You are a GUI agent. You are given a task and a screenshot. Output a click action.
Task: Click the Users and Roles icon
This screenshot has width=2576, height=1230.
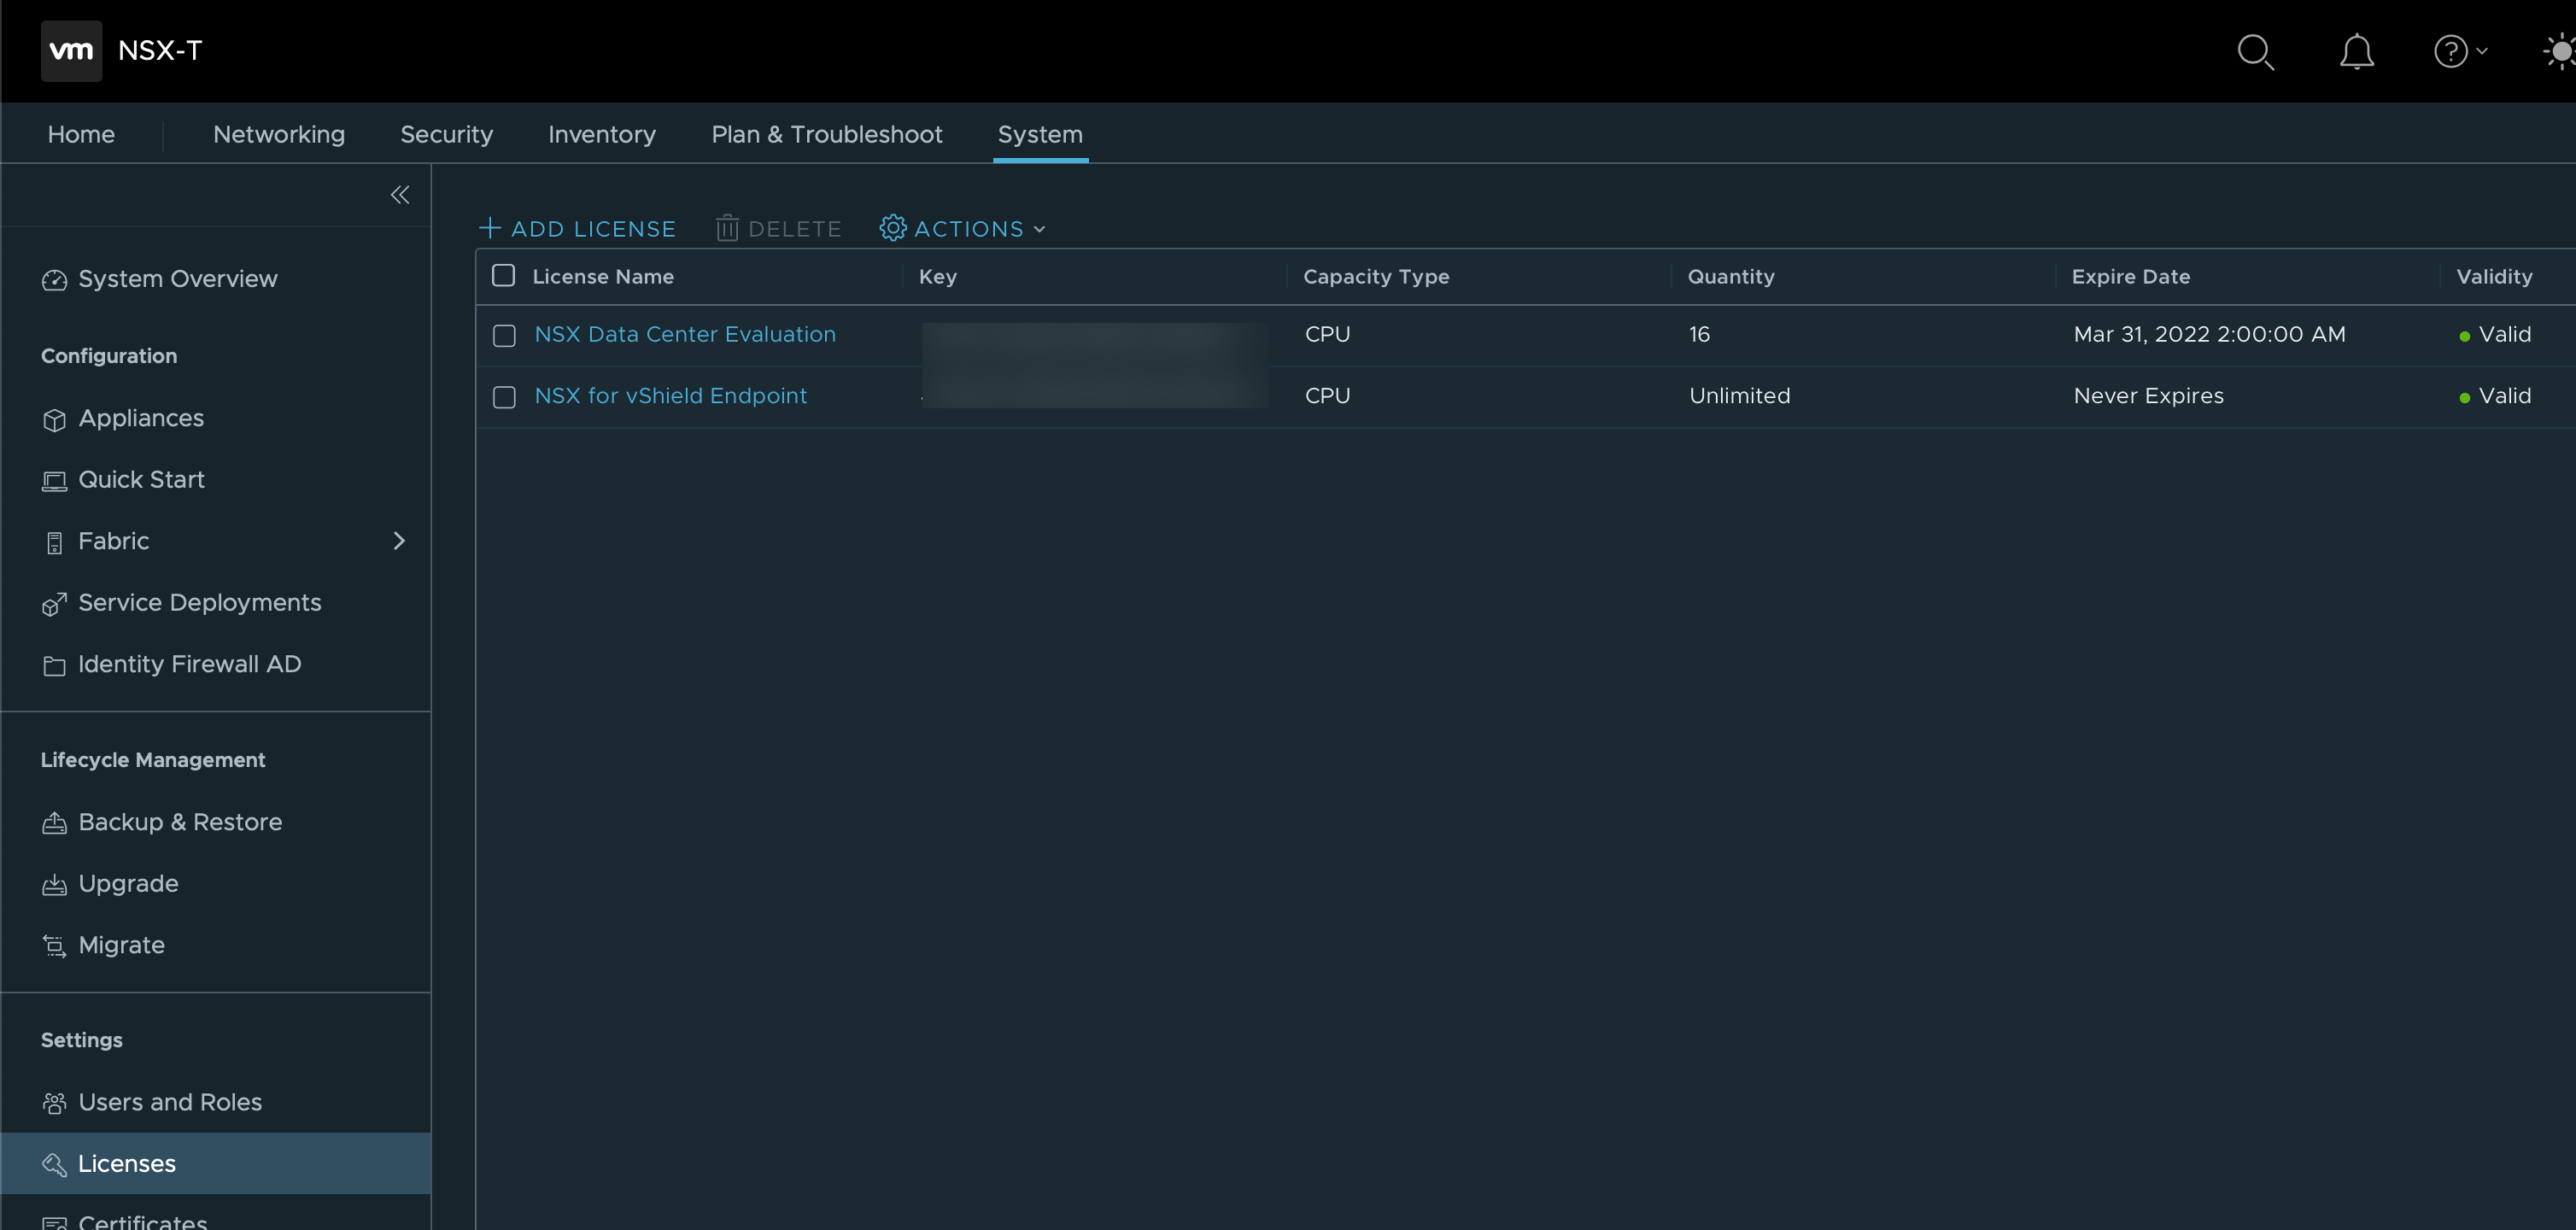coord(54,1103)
